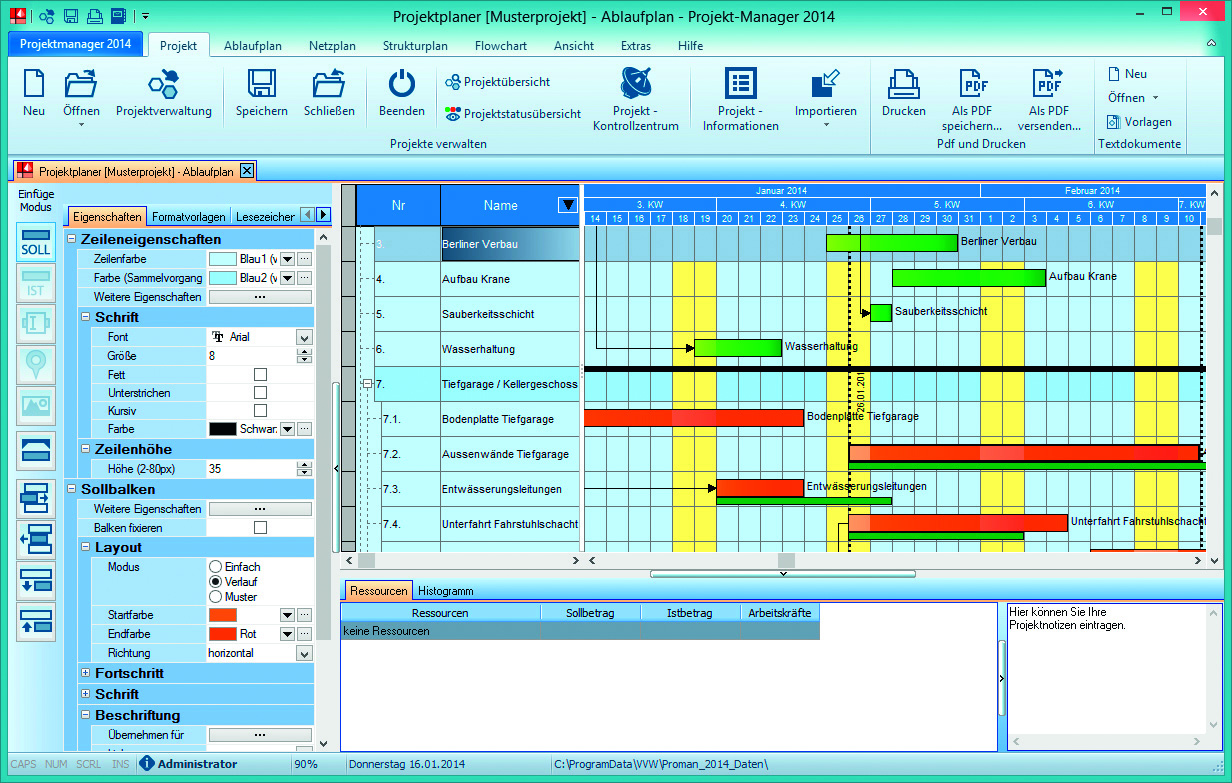The width and height of the screenshot is (1232, 783).
Task: Click the Startfarbe orange color swatch
Action: pos(222,615)
